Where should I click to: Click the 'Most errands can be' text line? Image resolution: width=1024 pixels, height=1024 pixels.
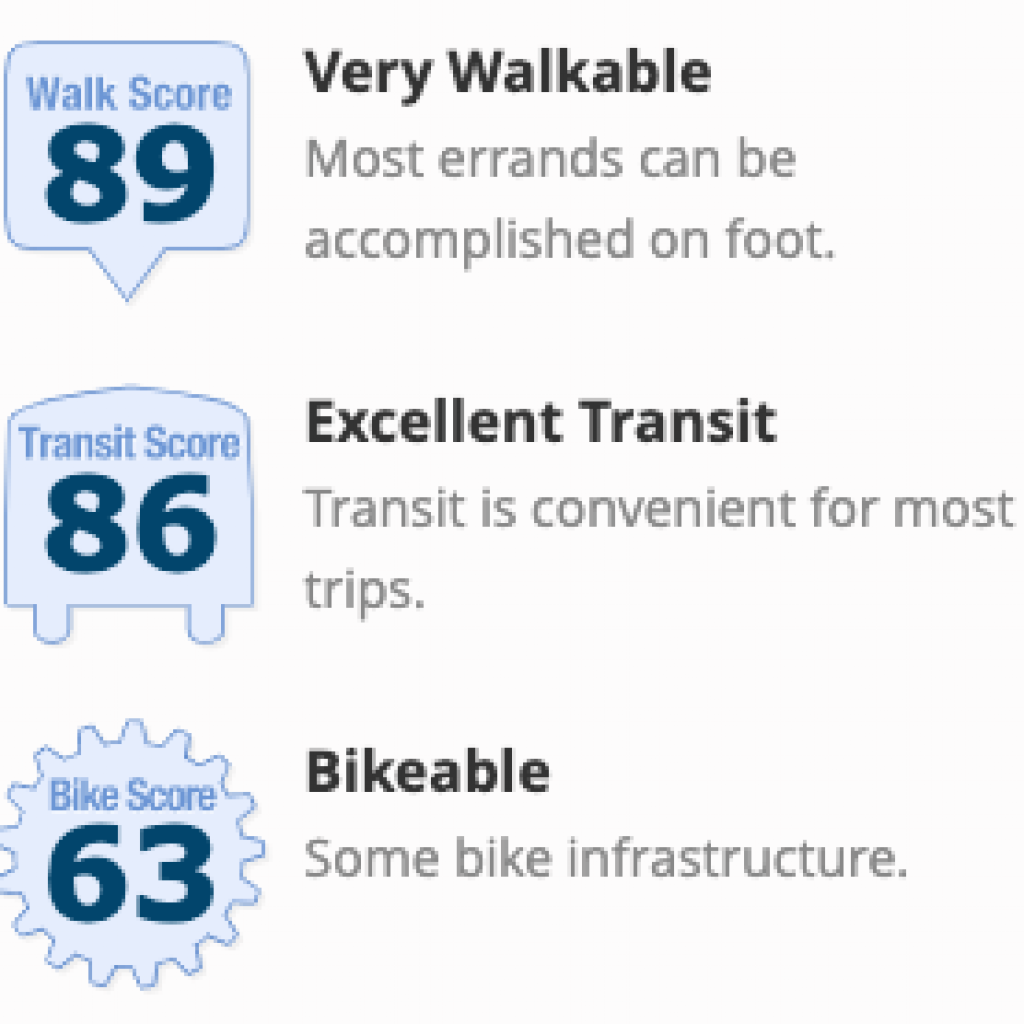pyautogui.click(x=551, y=158)
